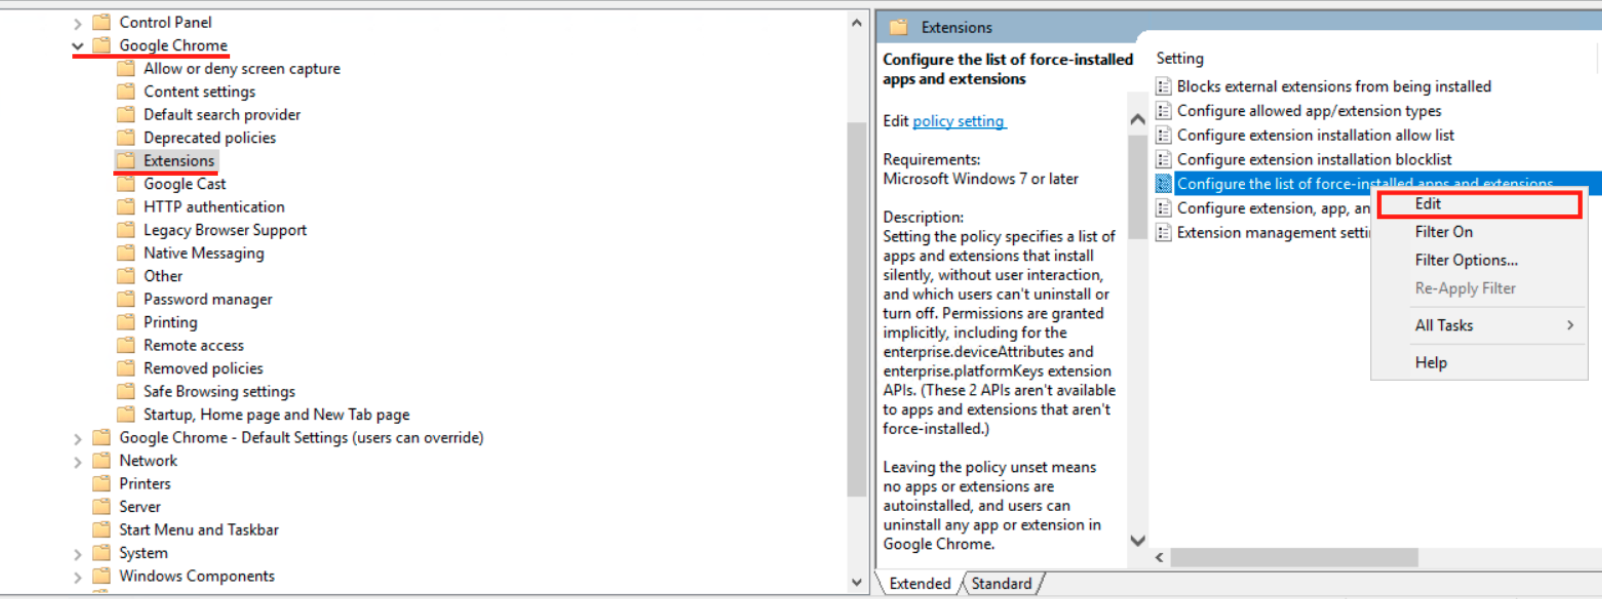Select Start Menu and Taskbar node
The image size is (1602, 599).
pyautogui.click(x=198, y=529)
